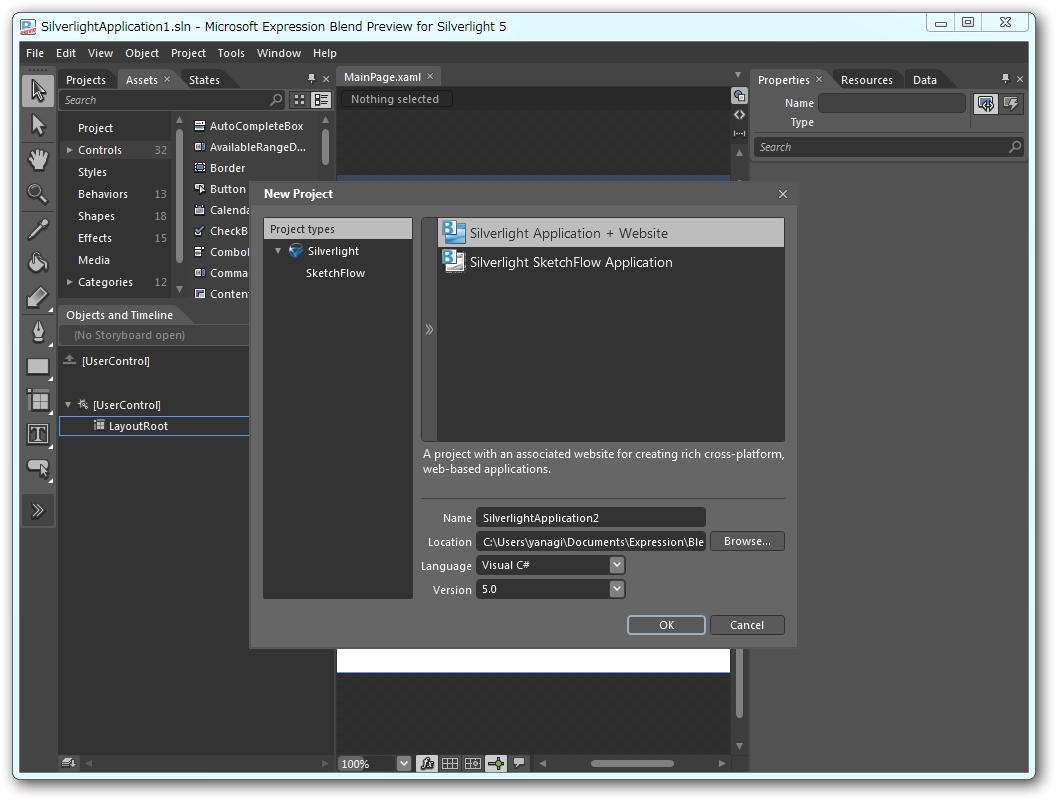Open the Version dropdown showing 5.0

[x=614, y=589]
